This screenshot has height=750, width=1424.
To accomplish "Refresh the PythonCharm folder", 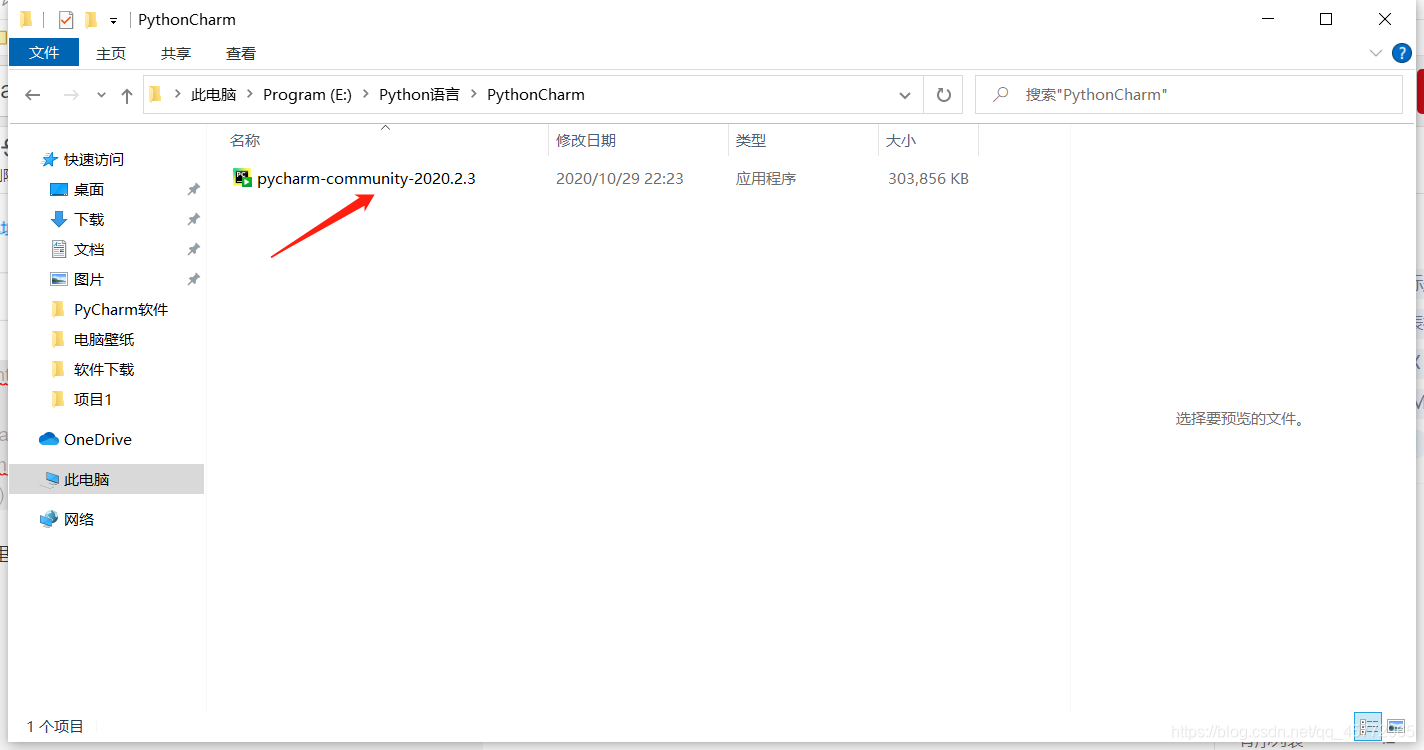I will (x=943, y=95).
